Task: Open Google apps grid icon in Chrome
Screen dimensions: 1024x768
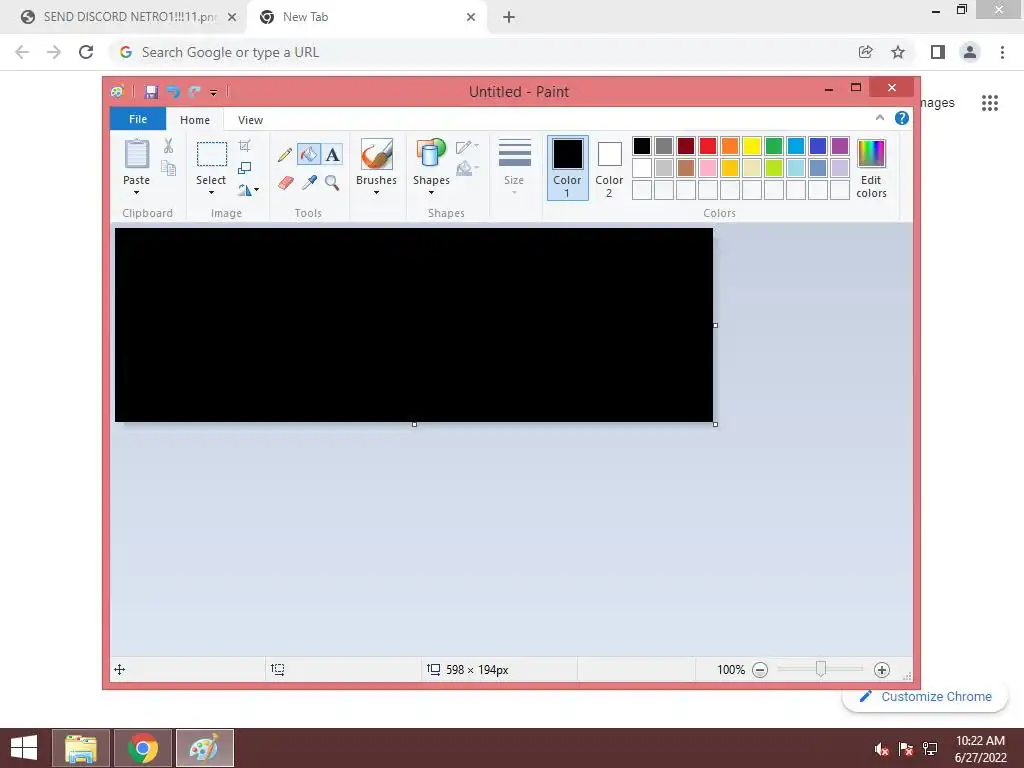Action: [989, 103]
